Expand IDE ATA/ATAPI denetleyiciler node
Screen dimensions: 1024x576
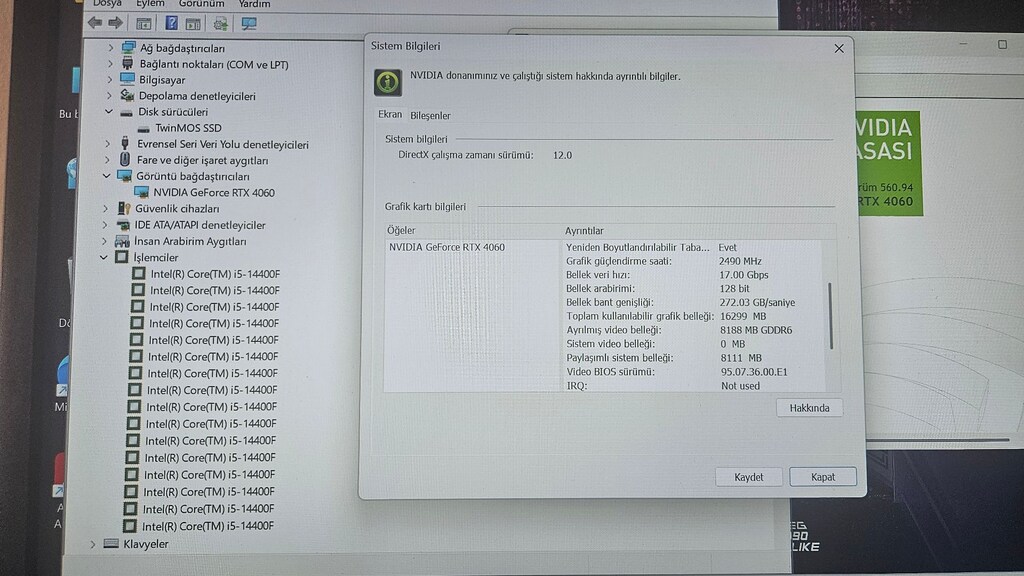105,225
